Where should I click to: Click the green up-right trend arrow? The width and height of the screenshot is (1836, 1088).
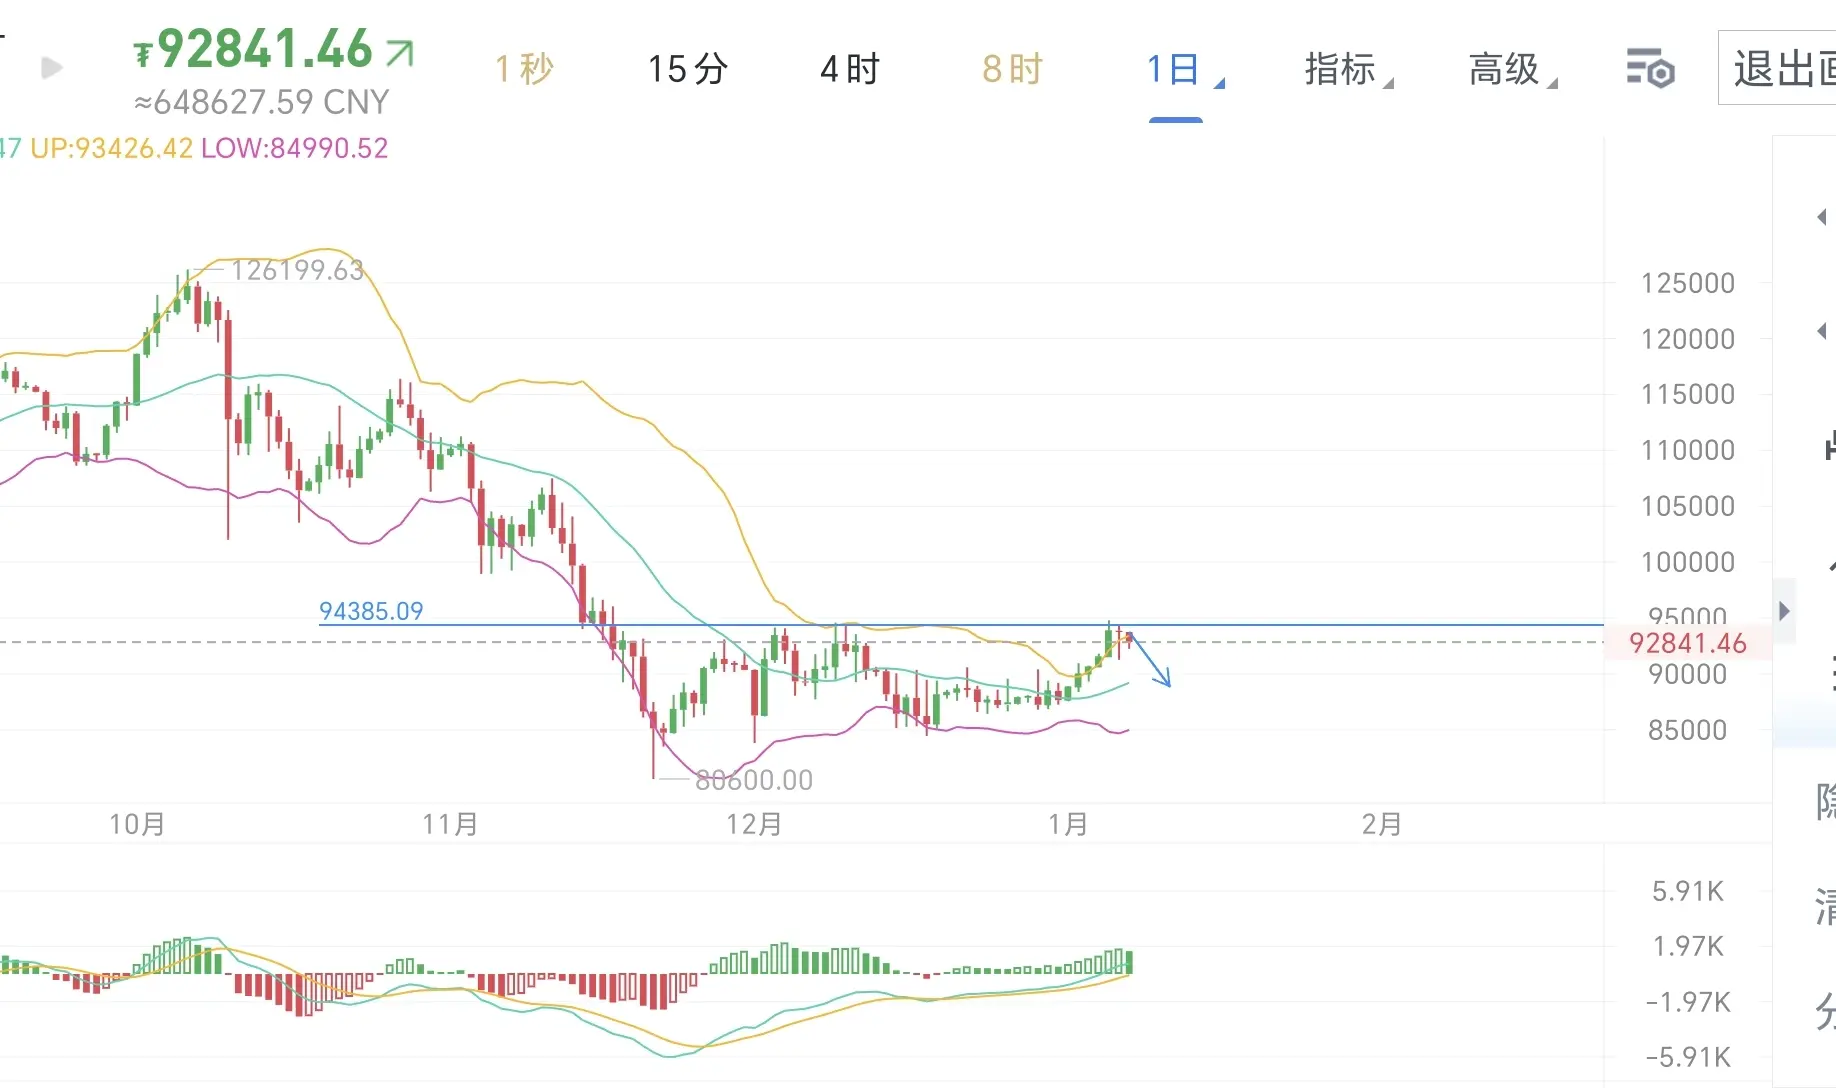tap(400, 52)
